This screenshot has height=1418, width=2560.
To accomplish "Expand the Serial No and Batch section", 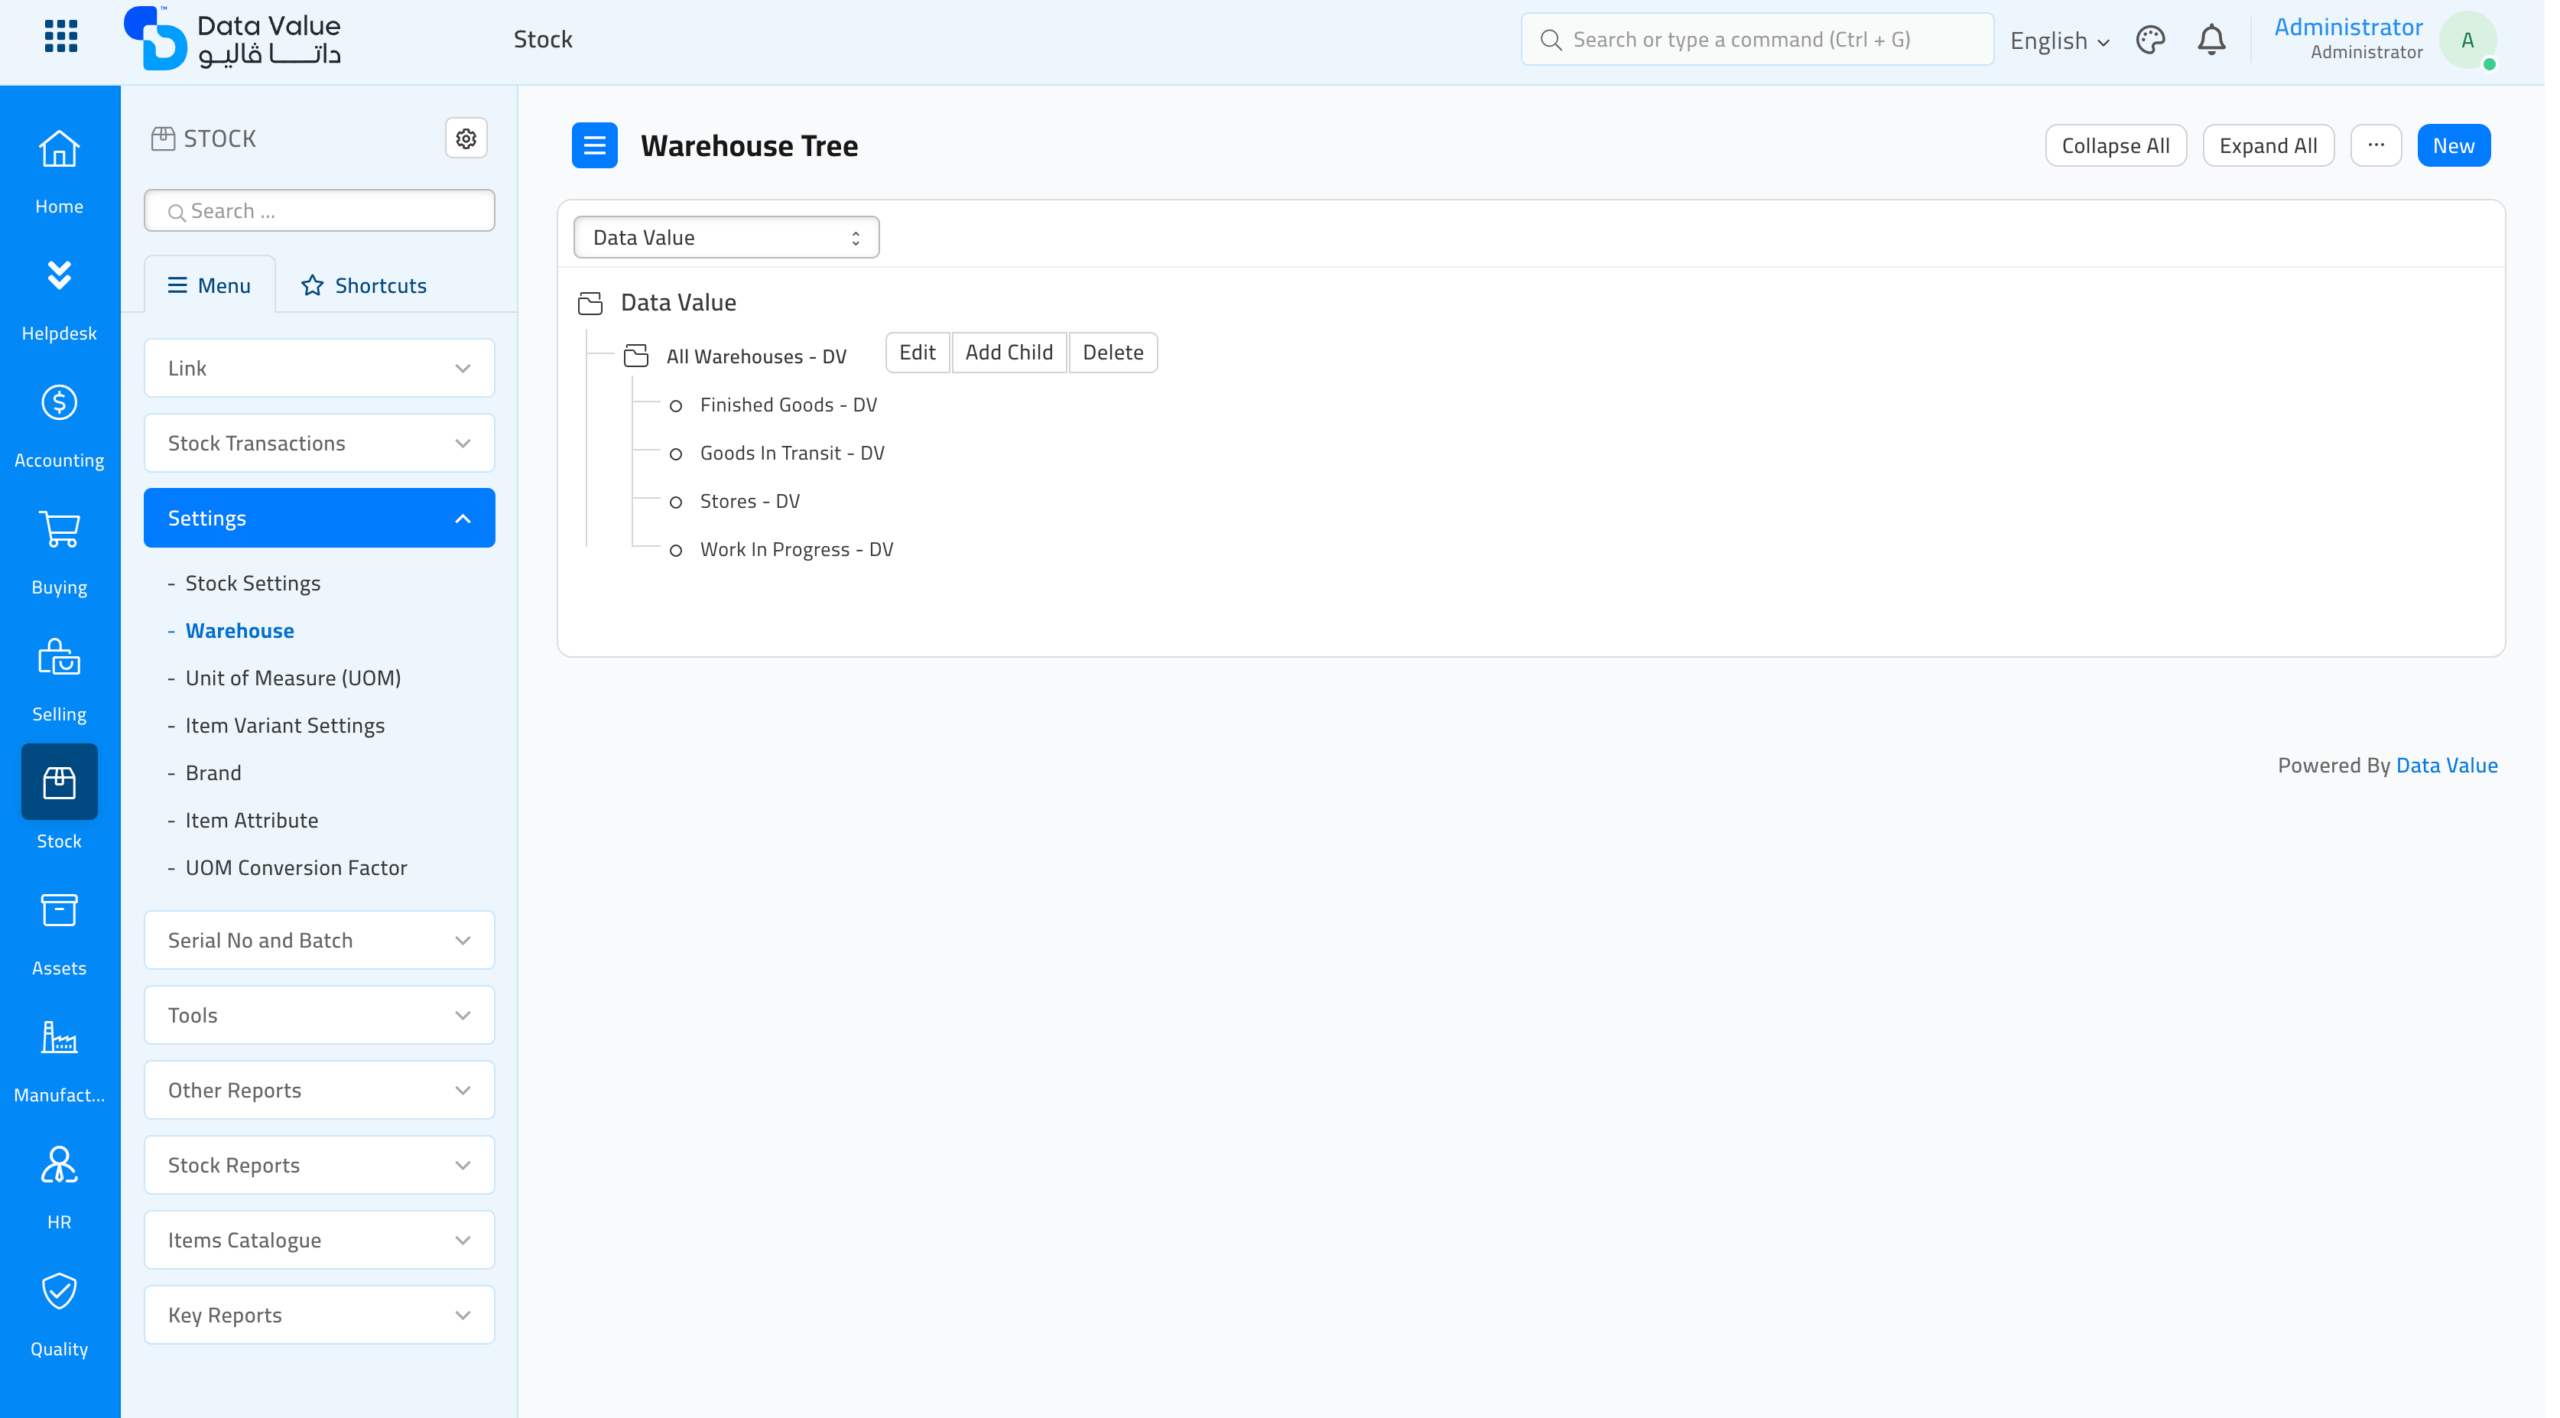I will tap(319, 940).
